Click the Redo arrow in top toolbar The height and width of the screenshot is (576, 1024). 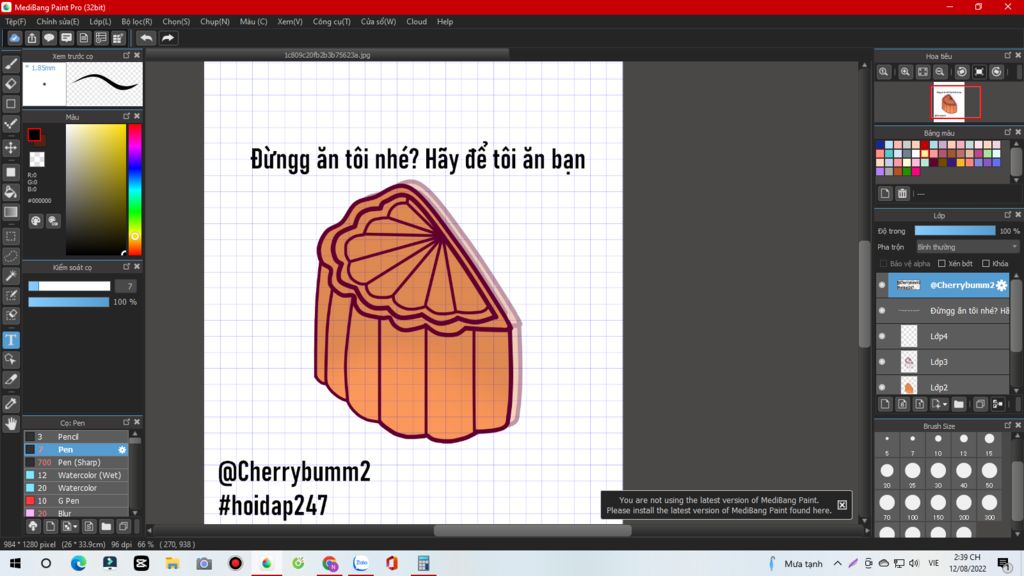tap(168, 38)
